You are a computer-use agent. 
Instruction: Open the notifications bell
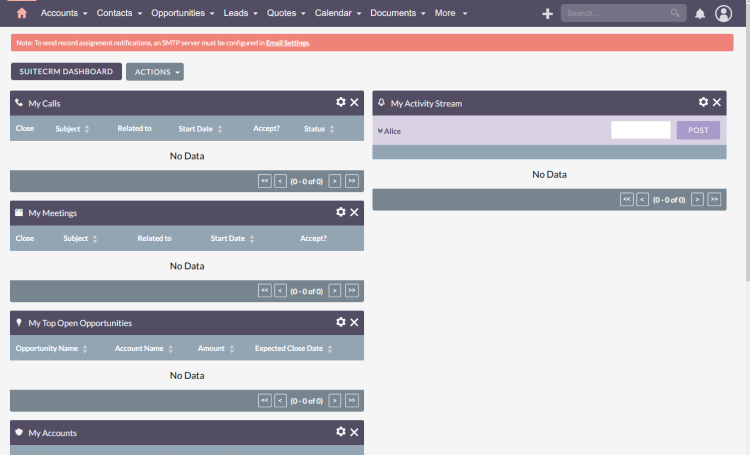pyautogui.click(x=700, y=13)
